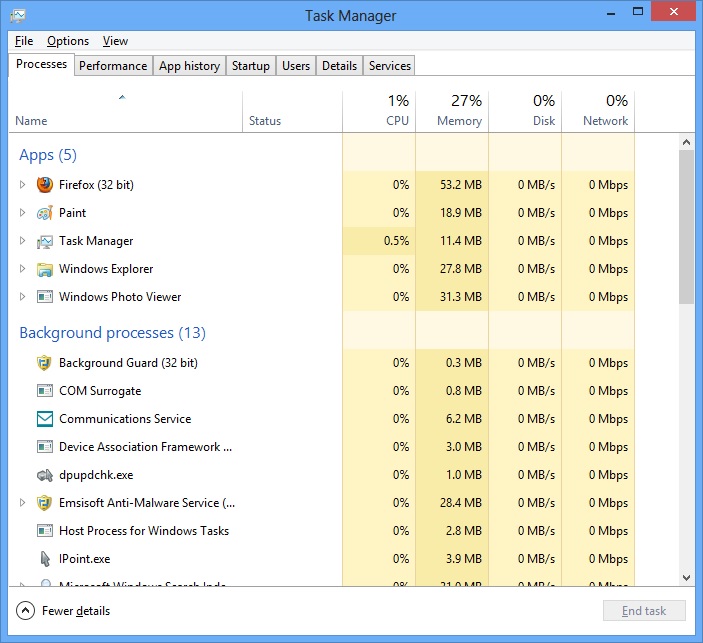Click the scrollbar down arrow
Image resolution: width=703 pixels, height=643 pixels.
686,578
